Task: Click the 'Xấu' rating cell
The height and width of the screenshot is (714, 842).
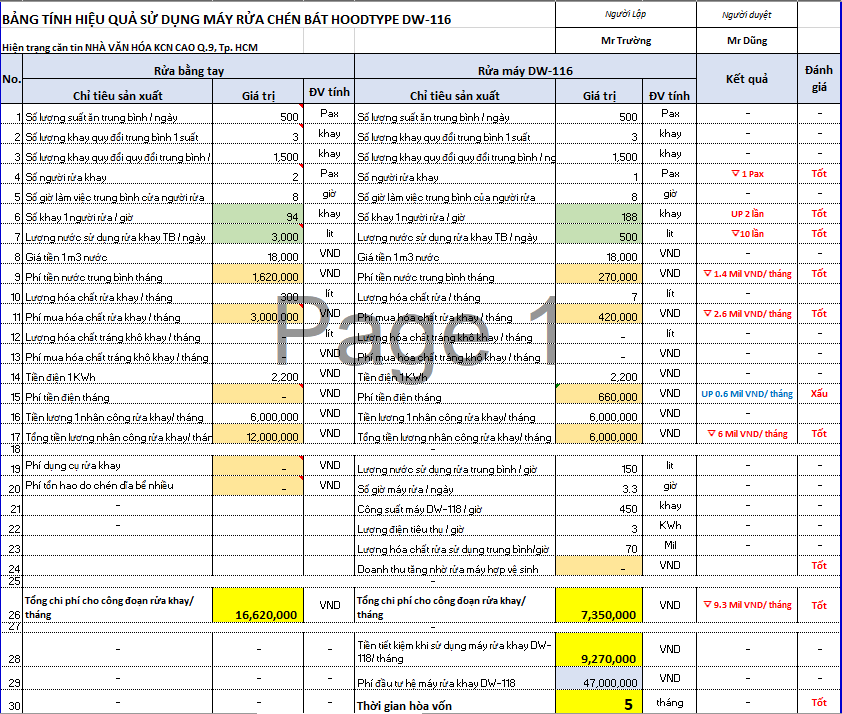Action: [x=819, y=394]
